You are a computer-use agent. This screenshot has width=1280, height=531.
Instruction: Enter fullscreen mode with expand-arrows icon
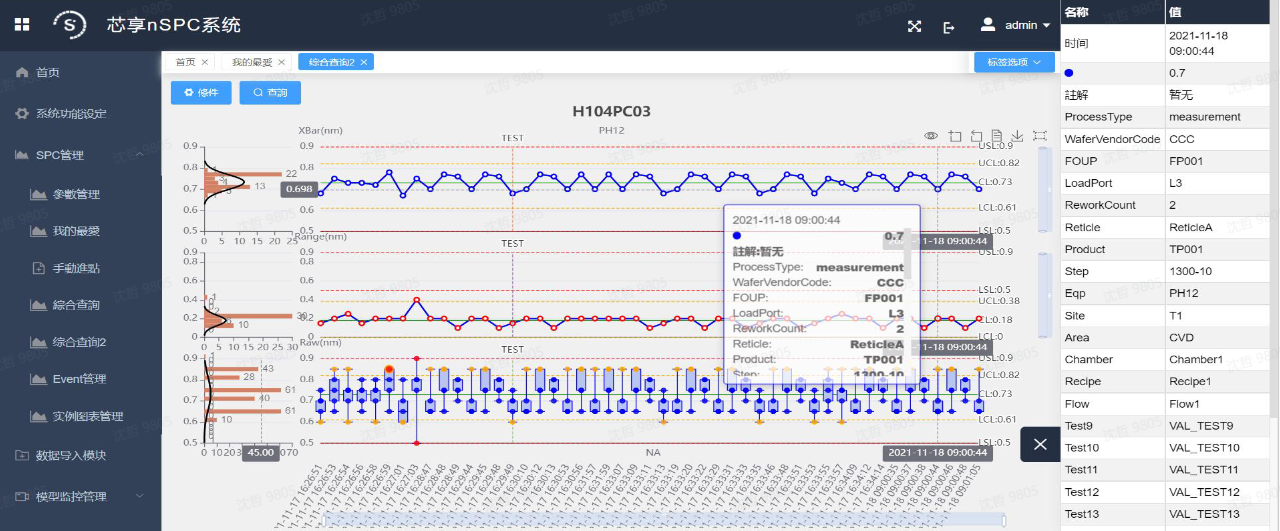pyautogui.click(x=914, y=27)
